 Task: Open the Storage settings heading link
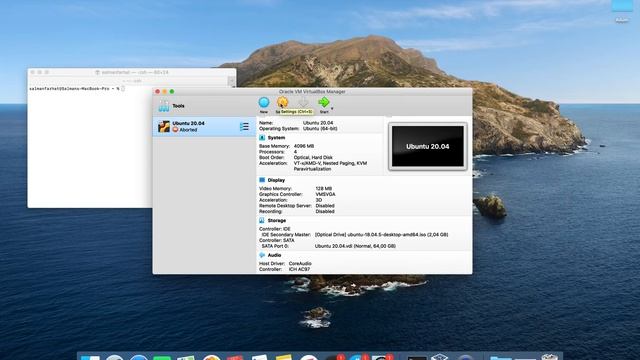[277, 220]
